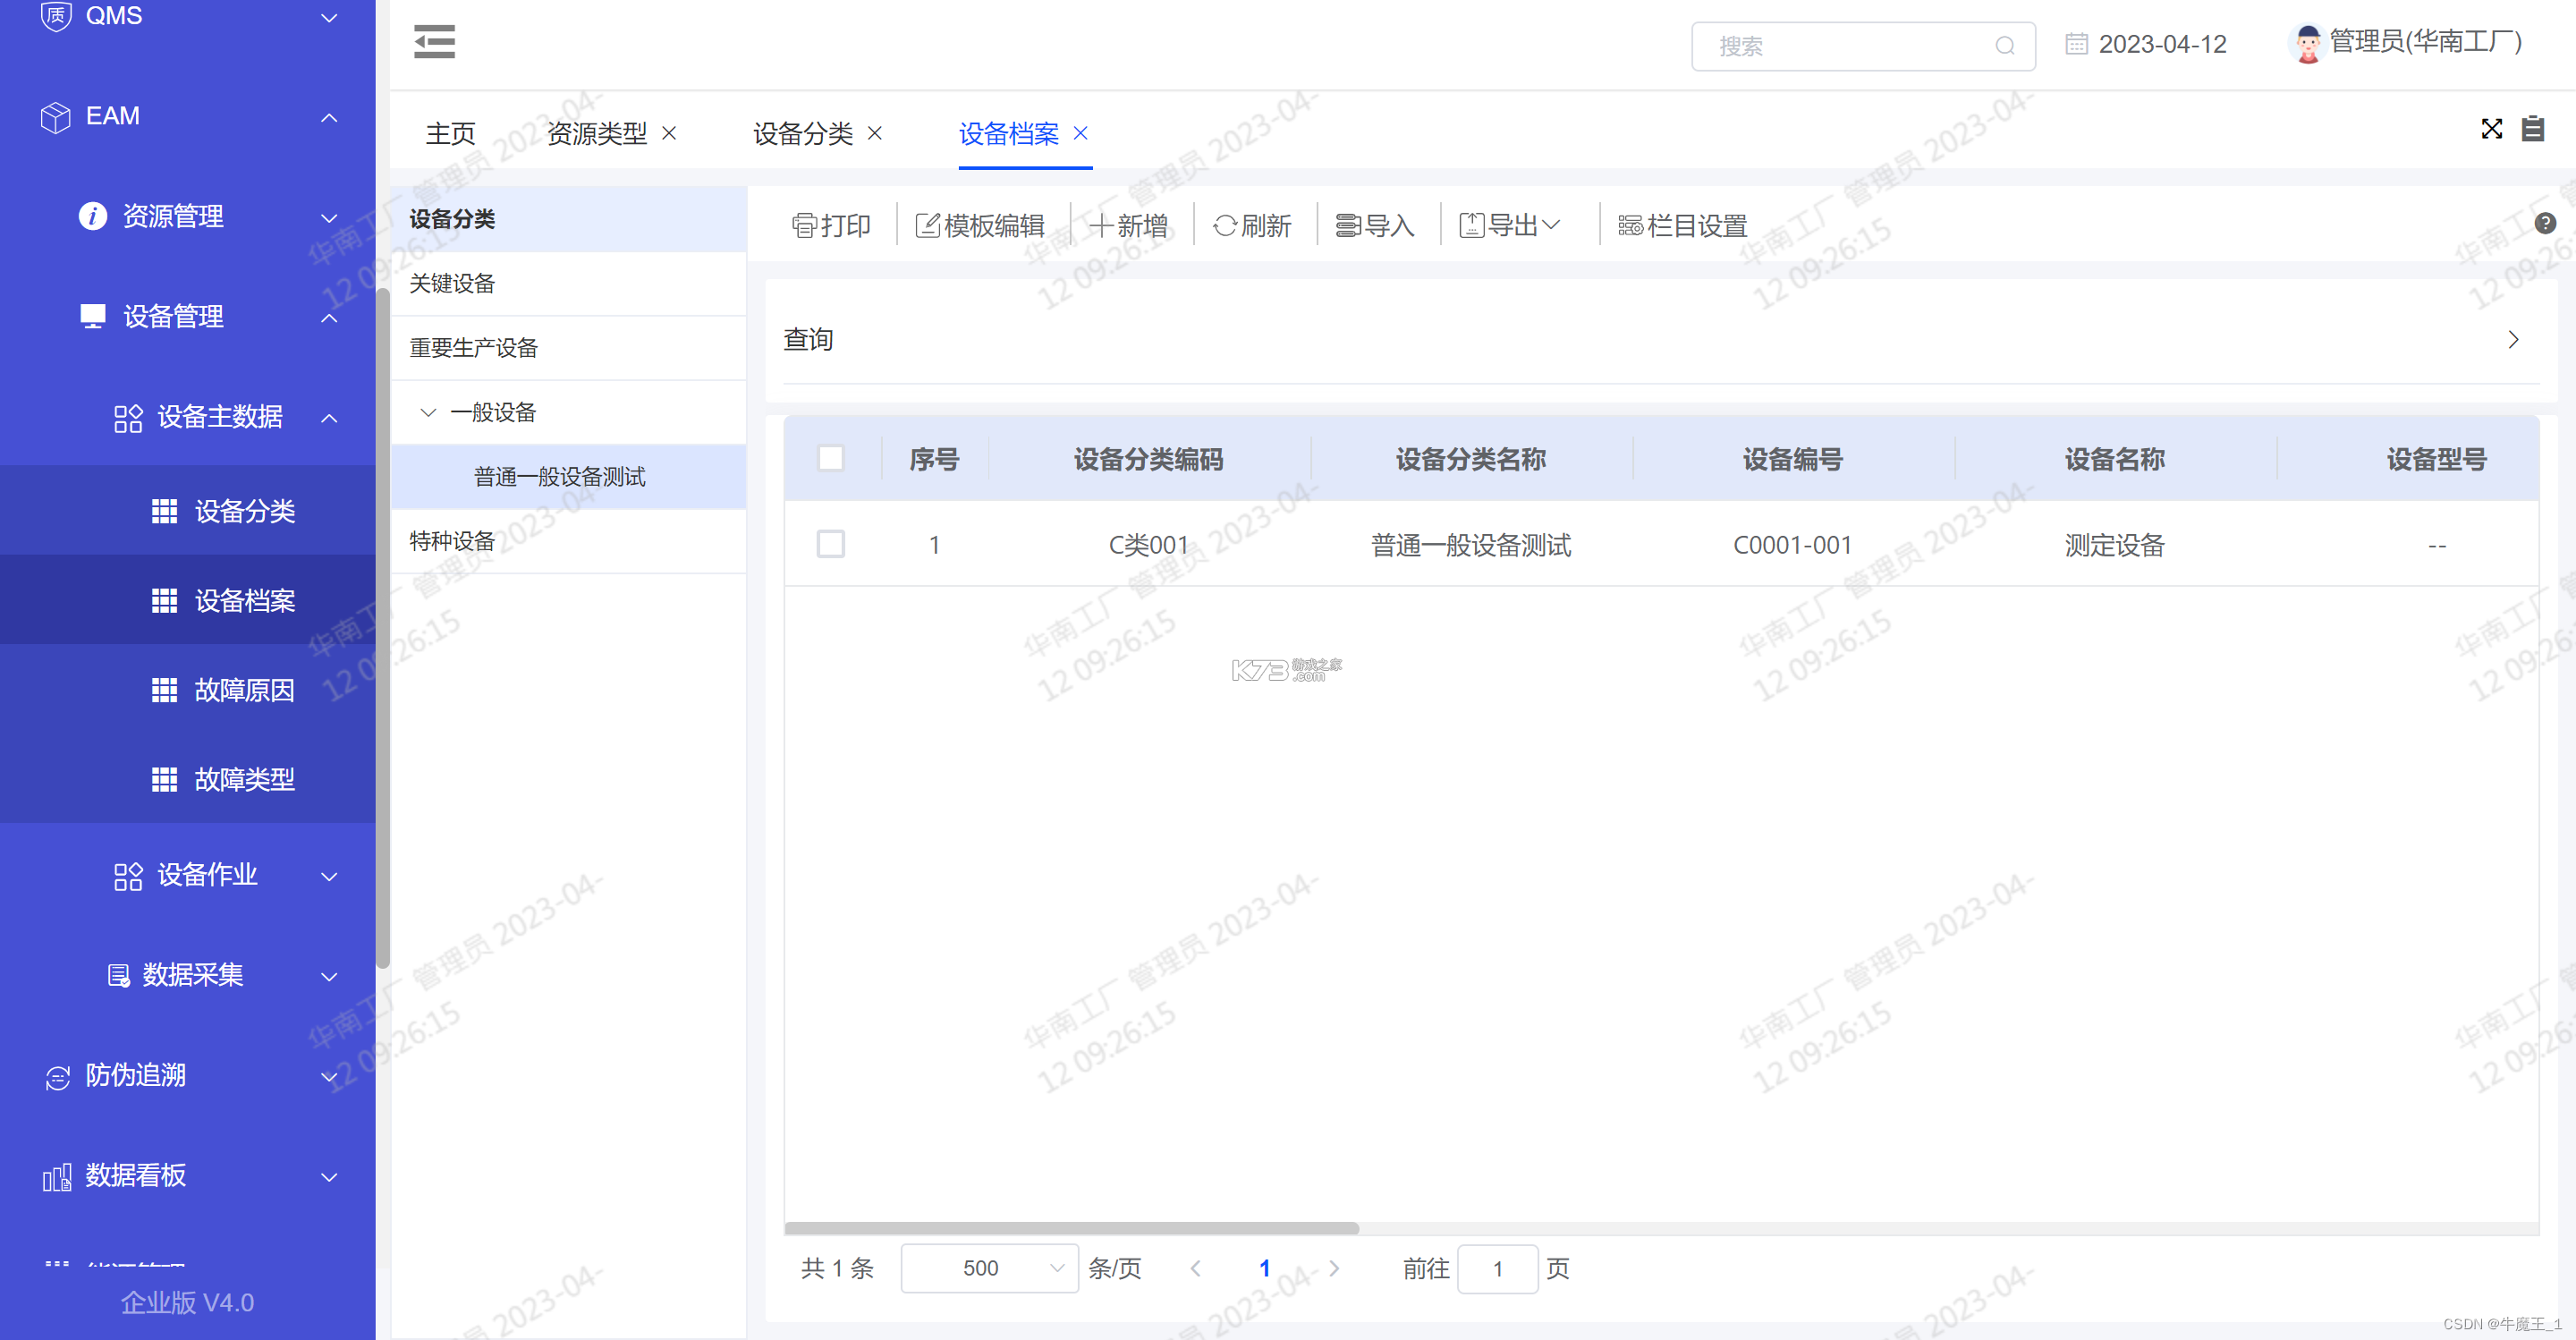Collapse the 一般设备 tree node
2576x1340 pixels.
coord(428,412)
